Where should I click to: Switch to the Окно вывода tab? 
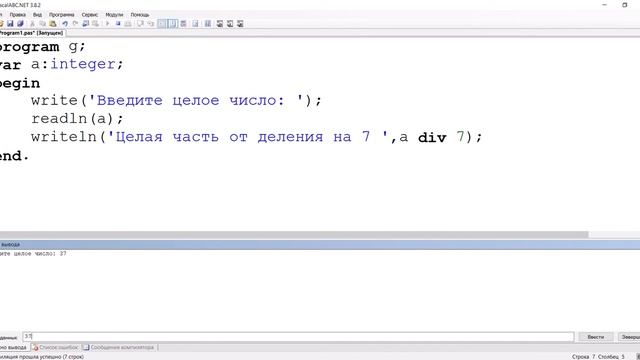tap(14, 347)
